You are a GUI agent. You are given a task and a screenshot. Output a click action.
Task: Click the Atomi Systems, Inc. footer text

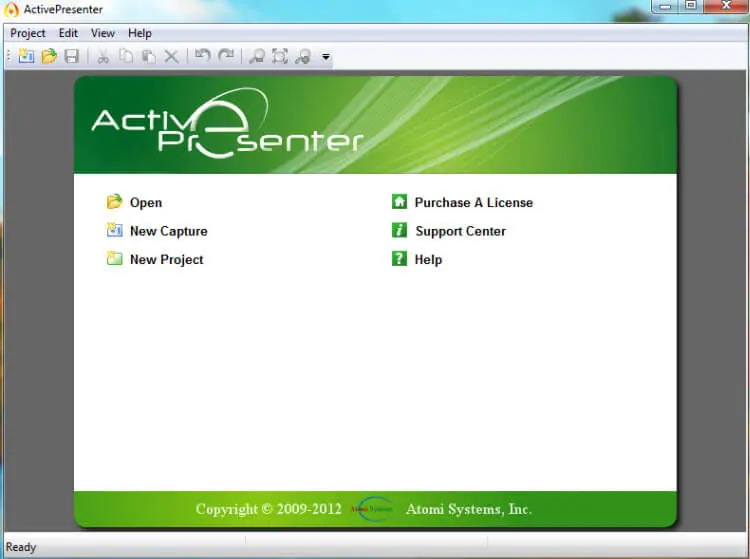click(469, 509)
